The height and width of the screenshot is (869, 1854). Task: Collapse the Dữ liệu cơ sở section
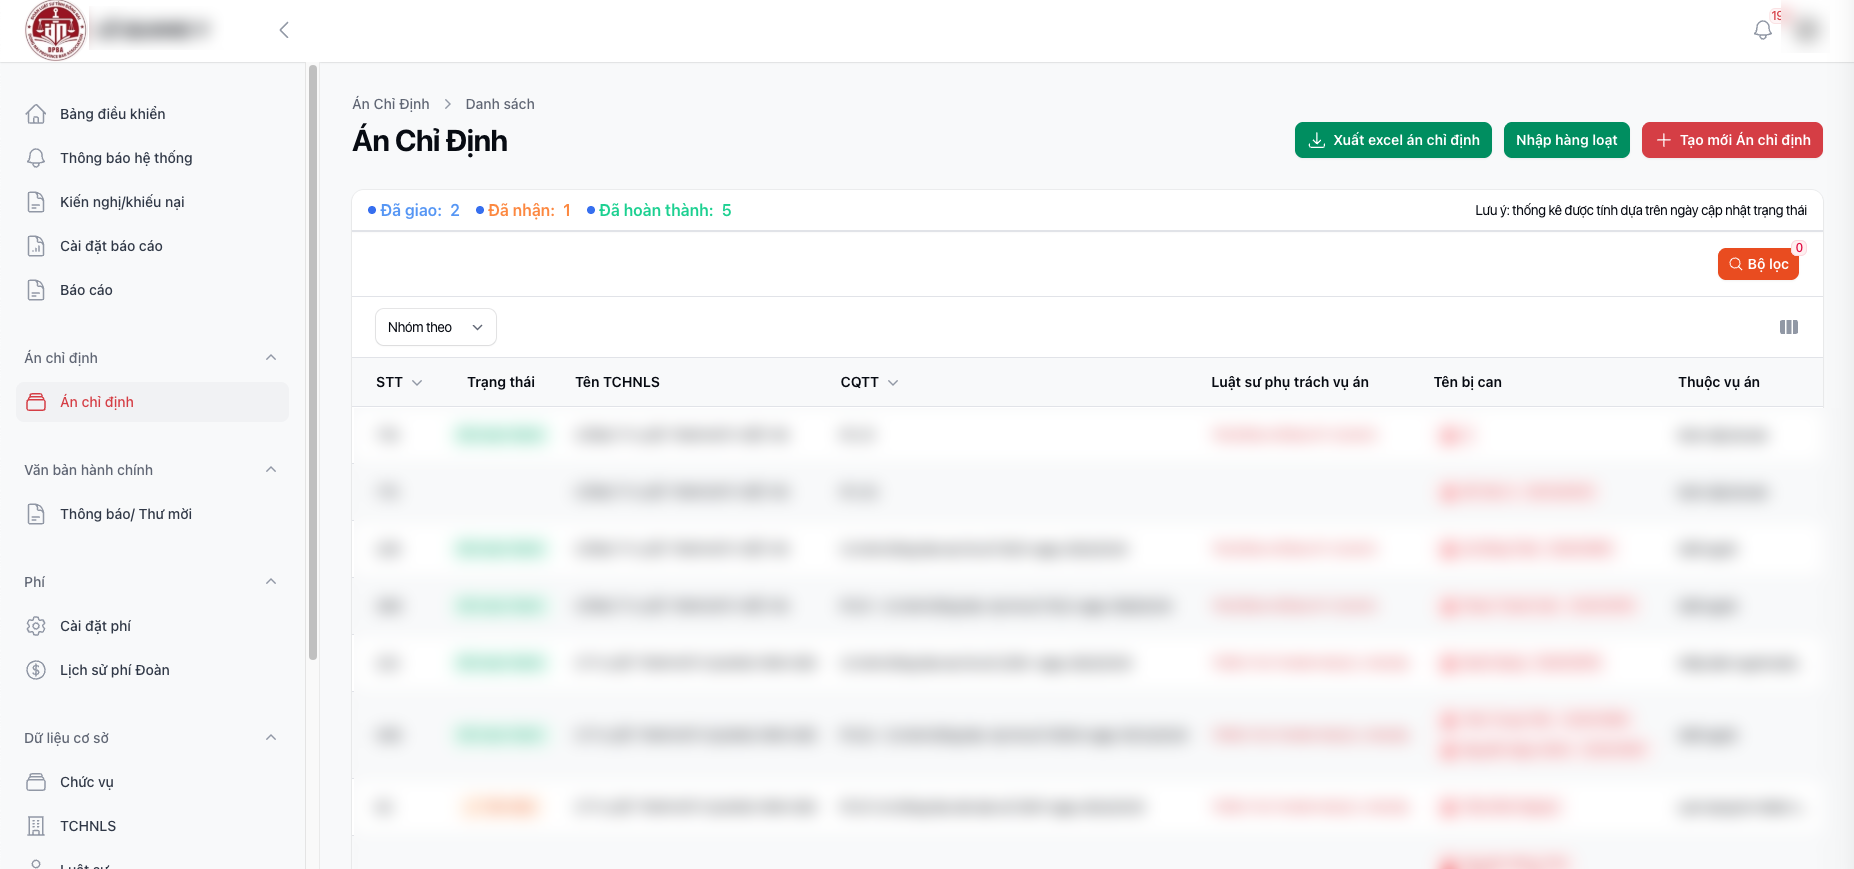270,738
